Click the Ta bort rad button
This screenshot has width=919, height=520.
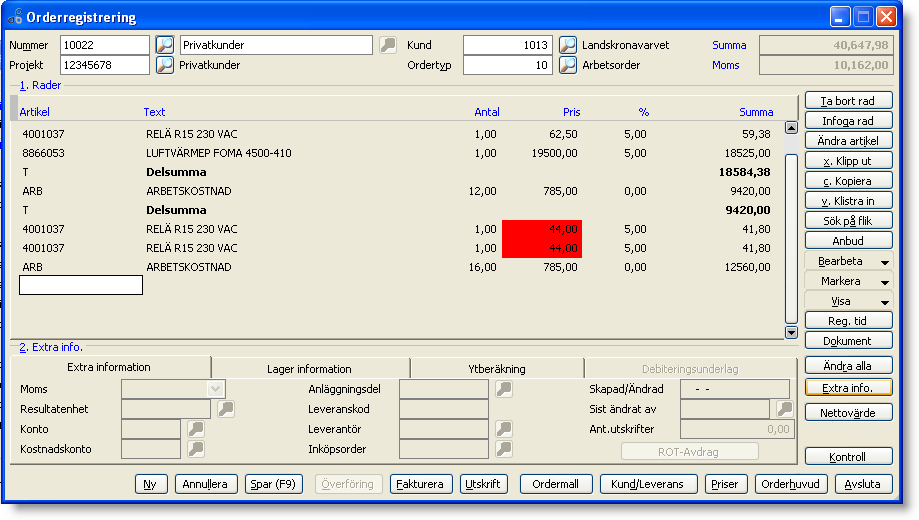click(x=849, y=101)
